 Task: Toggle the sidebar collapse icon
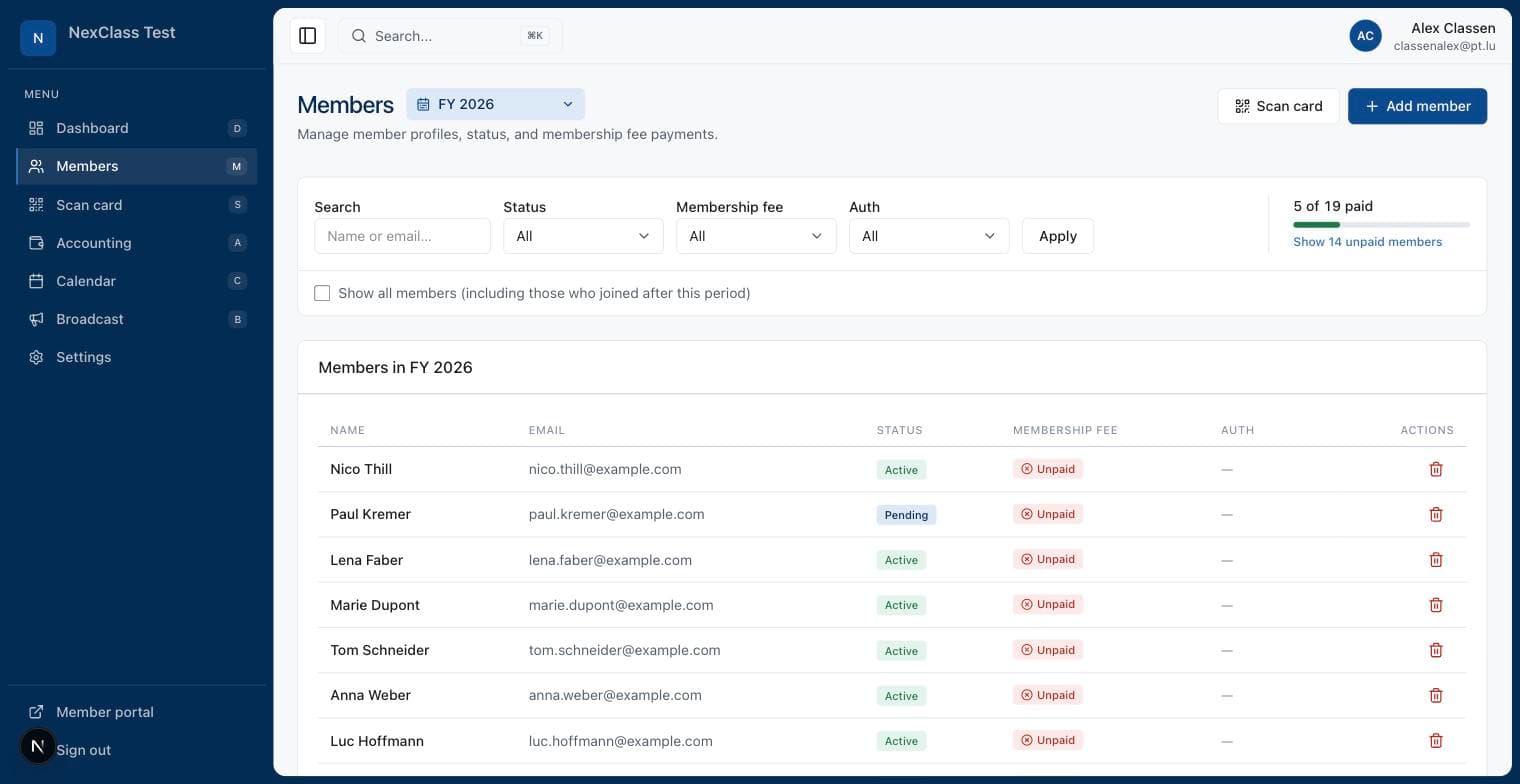pyautogui.click(x=308, y=36)
